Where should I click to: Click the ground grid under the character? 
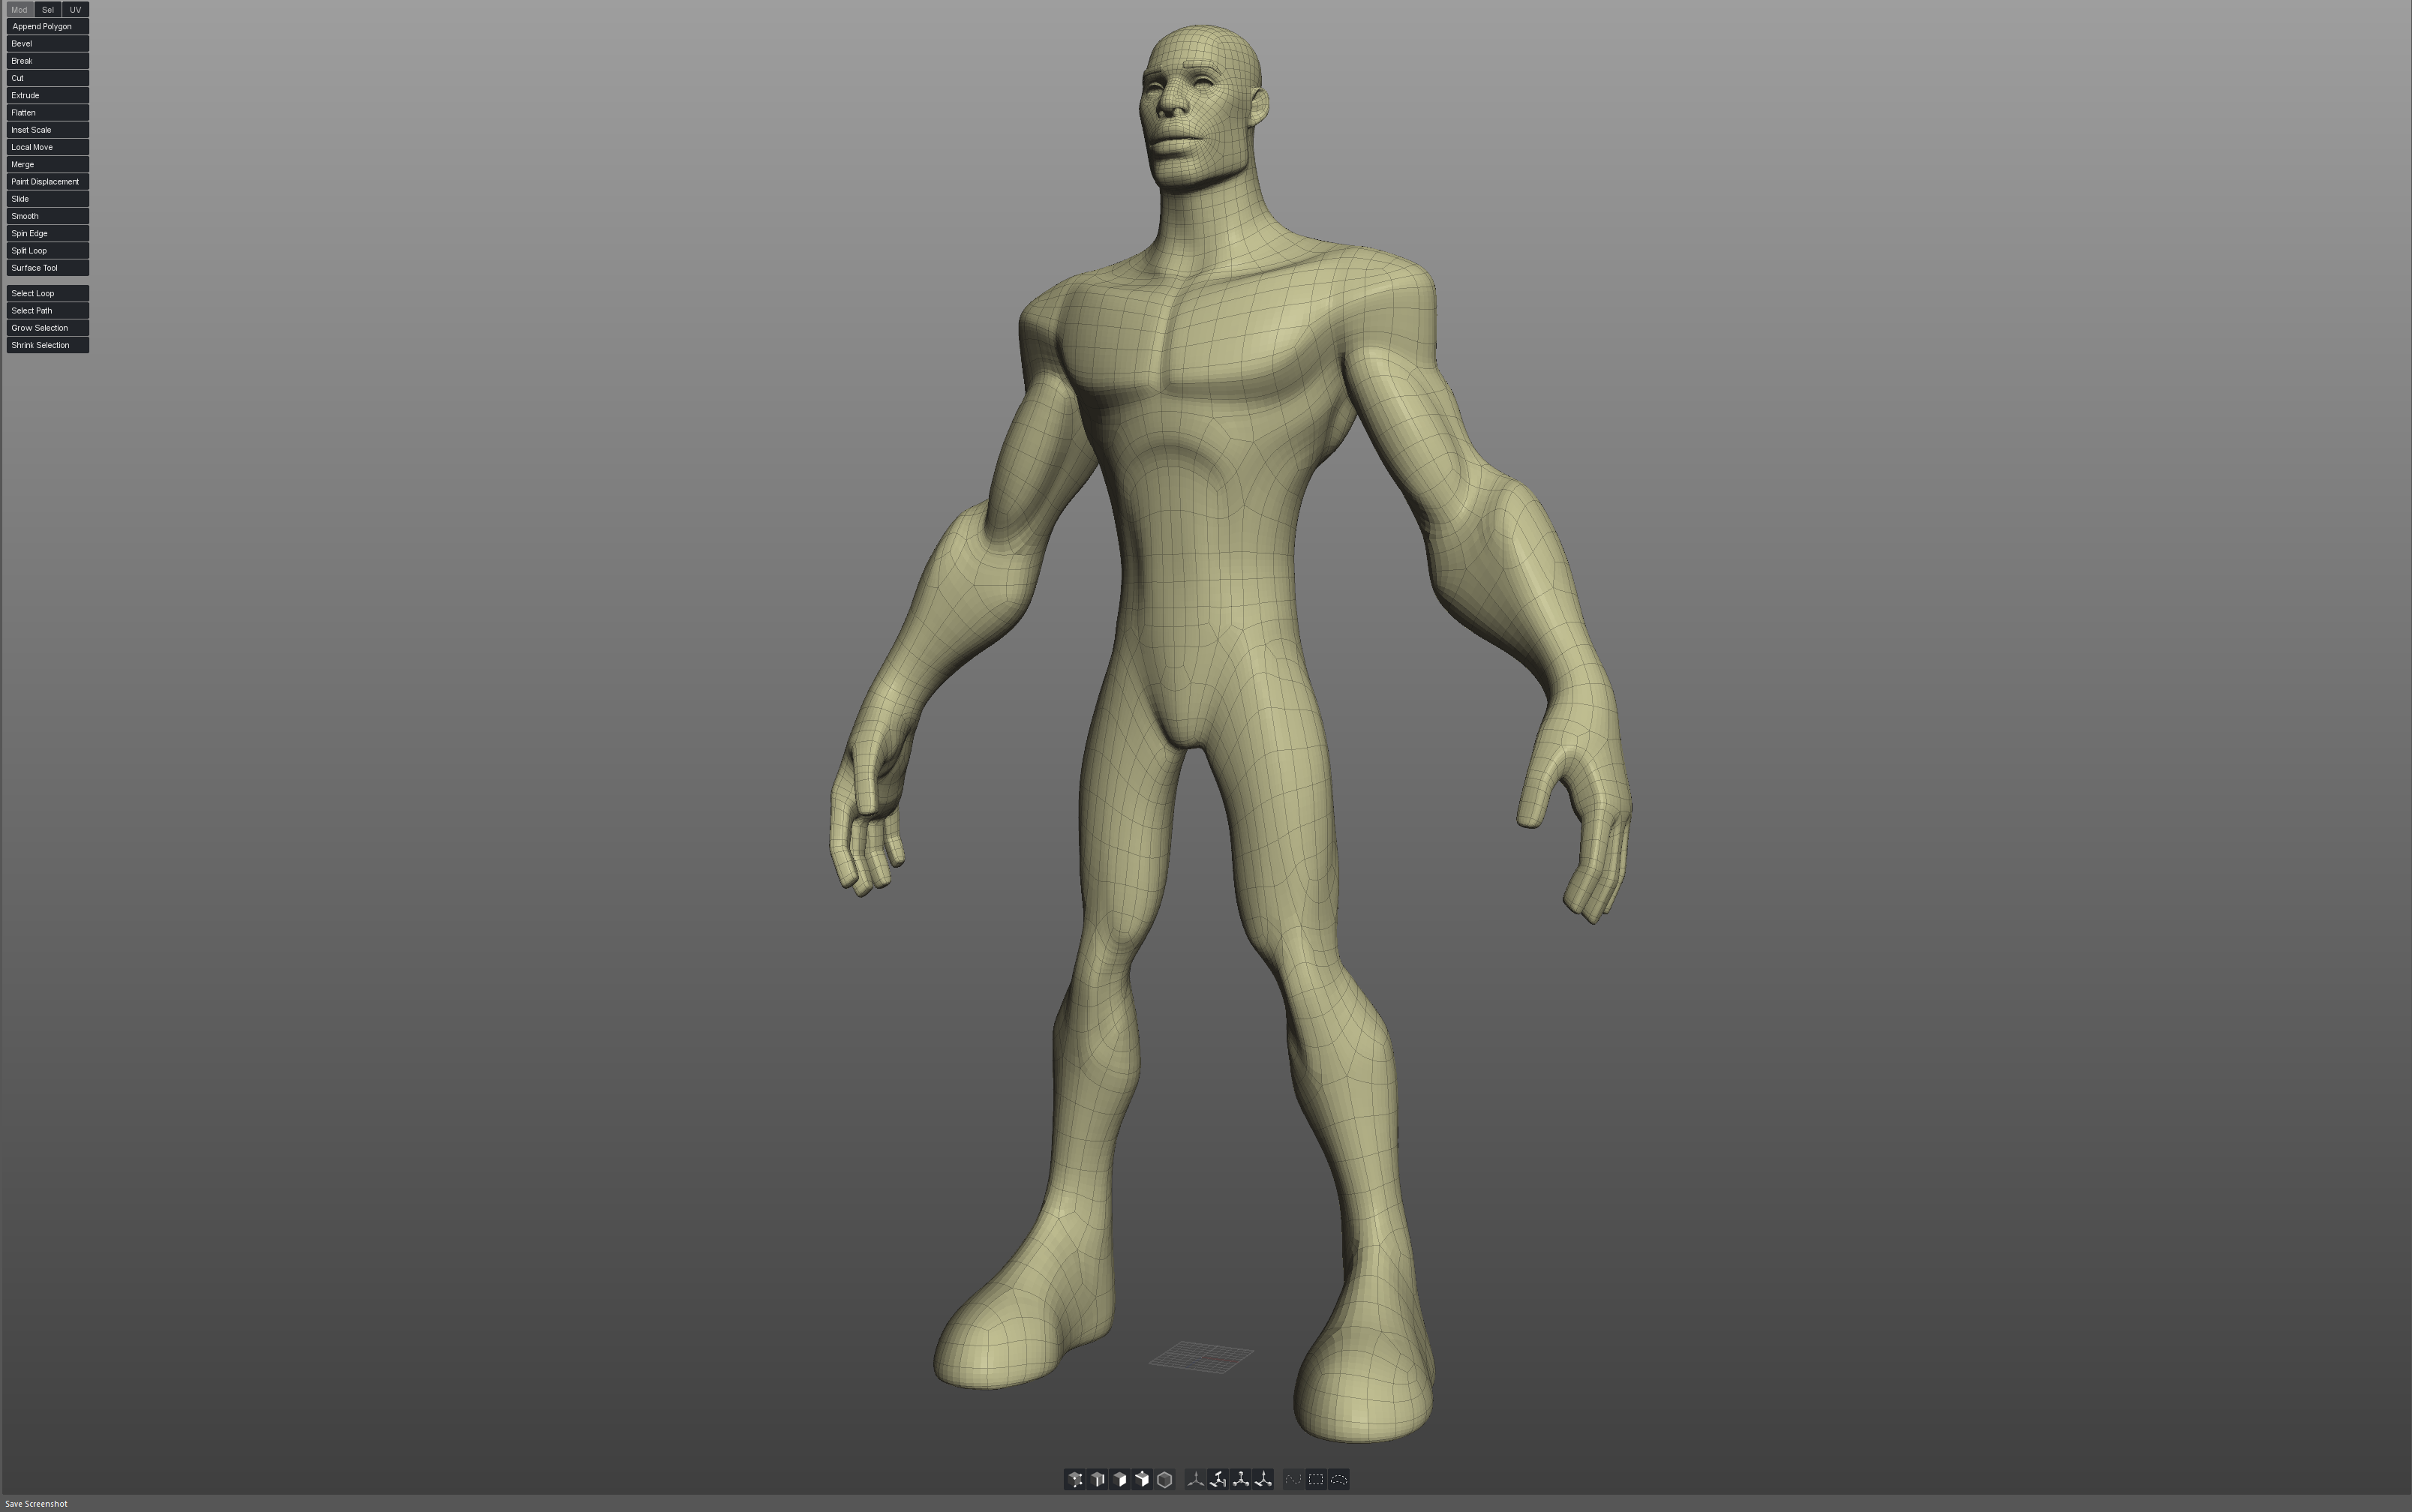1201,1357
